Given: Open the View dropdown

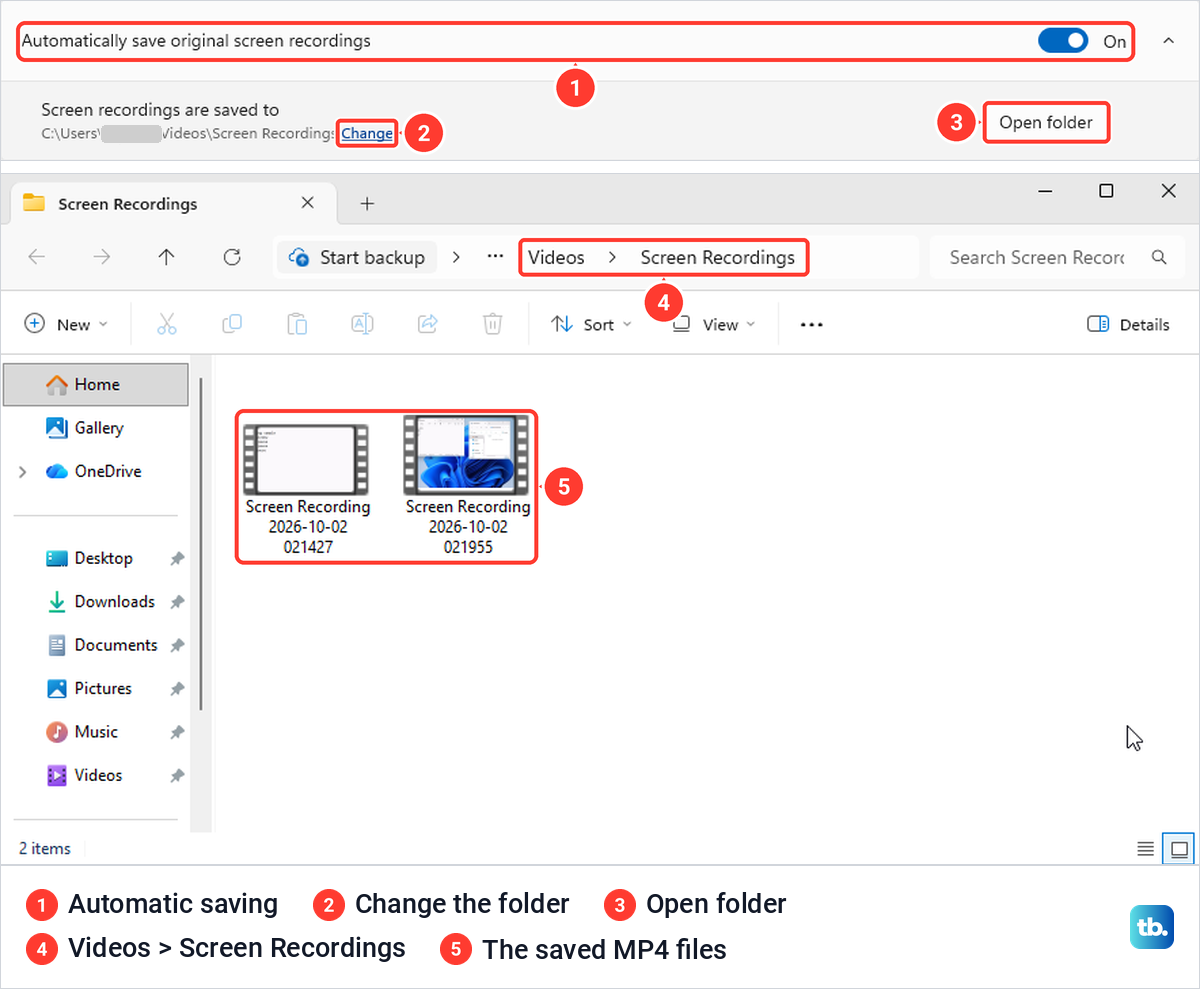Looking at the screenshot, I should (x=714, y=324).
